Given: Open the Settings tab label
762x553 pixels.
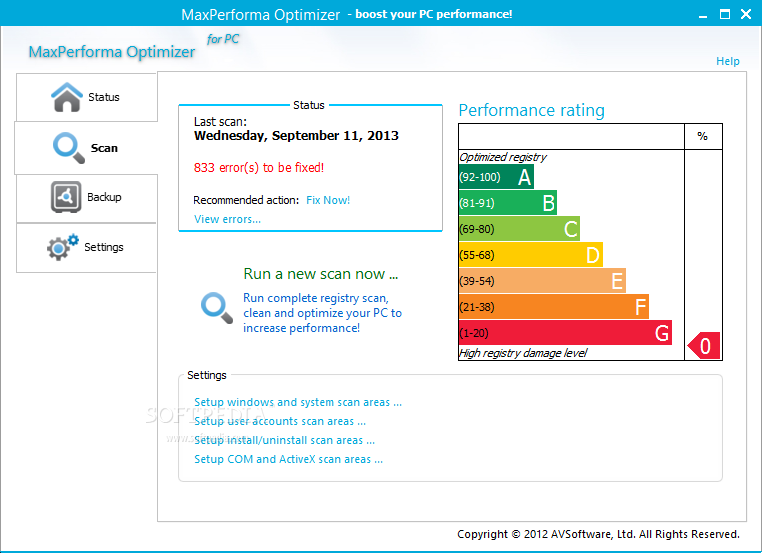Looking at the screenshot, I should tap(104, 247).
